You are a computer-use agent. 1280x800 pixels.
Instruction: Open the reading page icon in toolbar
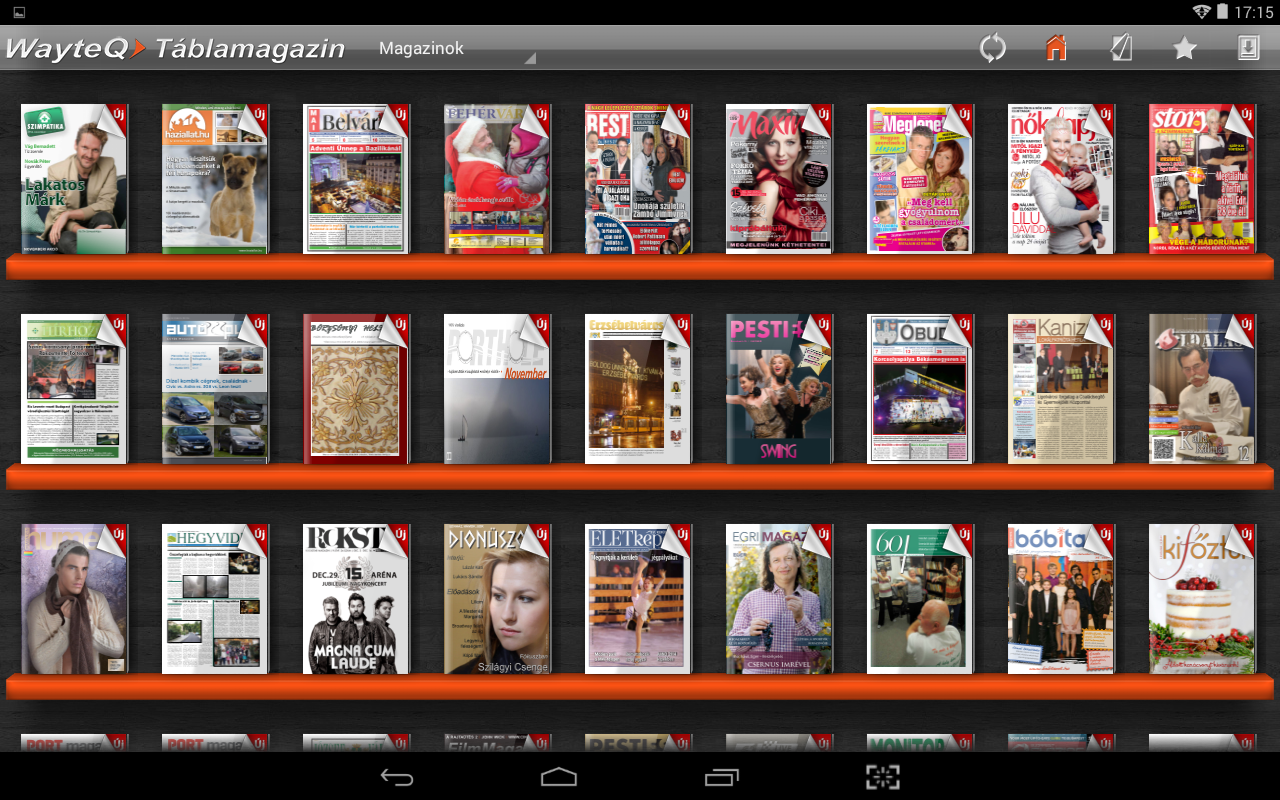click(x=1121, y=48)
